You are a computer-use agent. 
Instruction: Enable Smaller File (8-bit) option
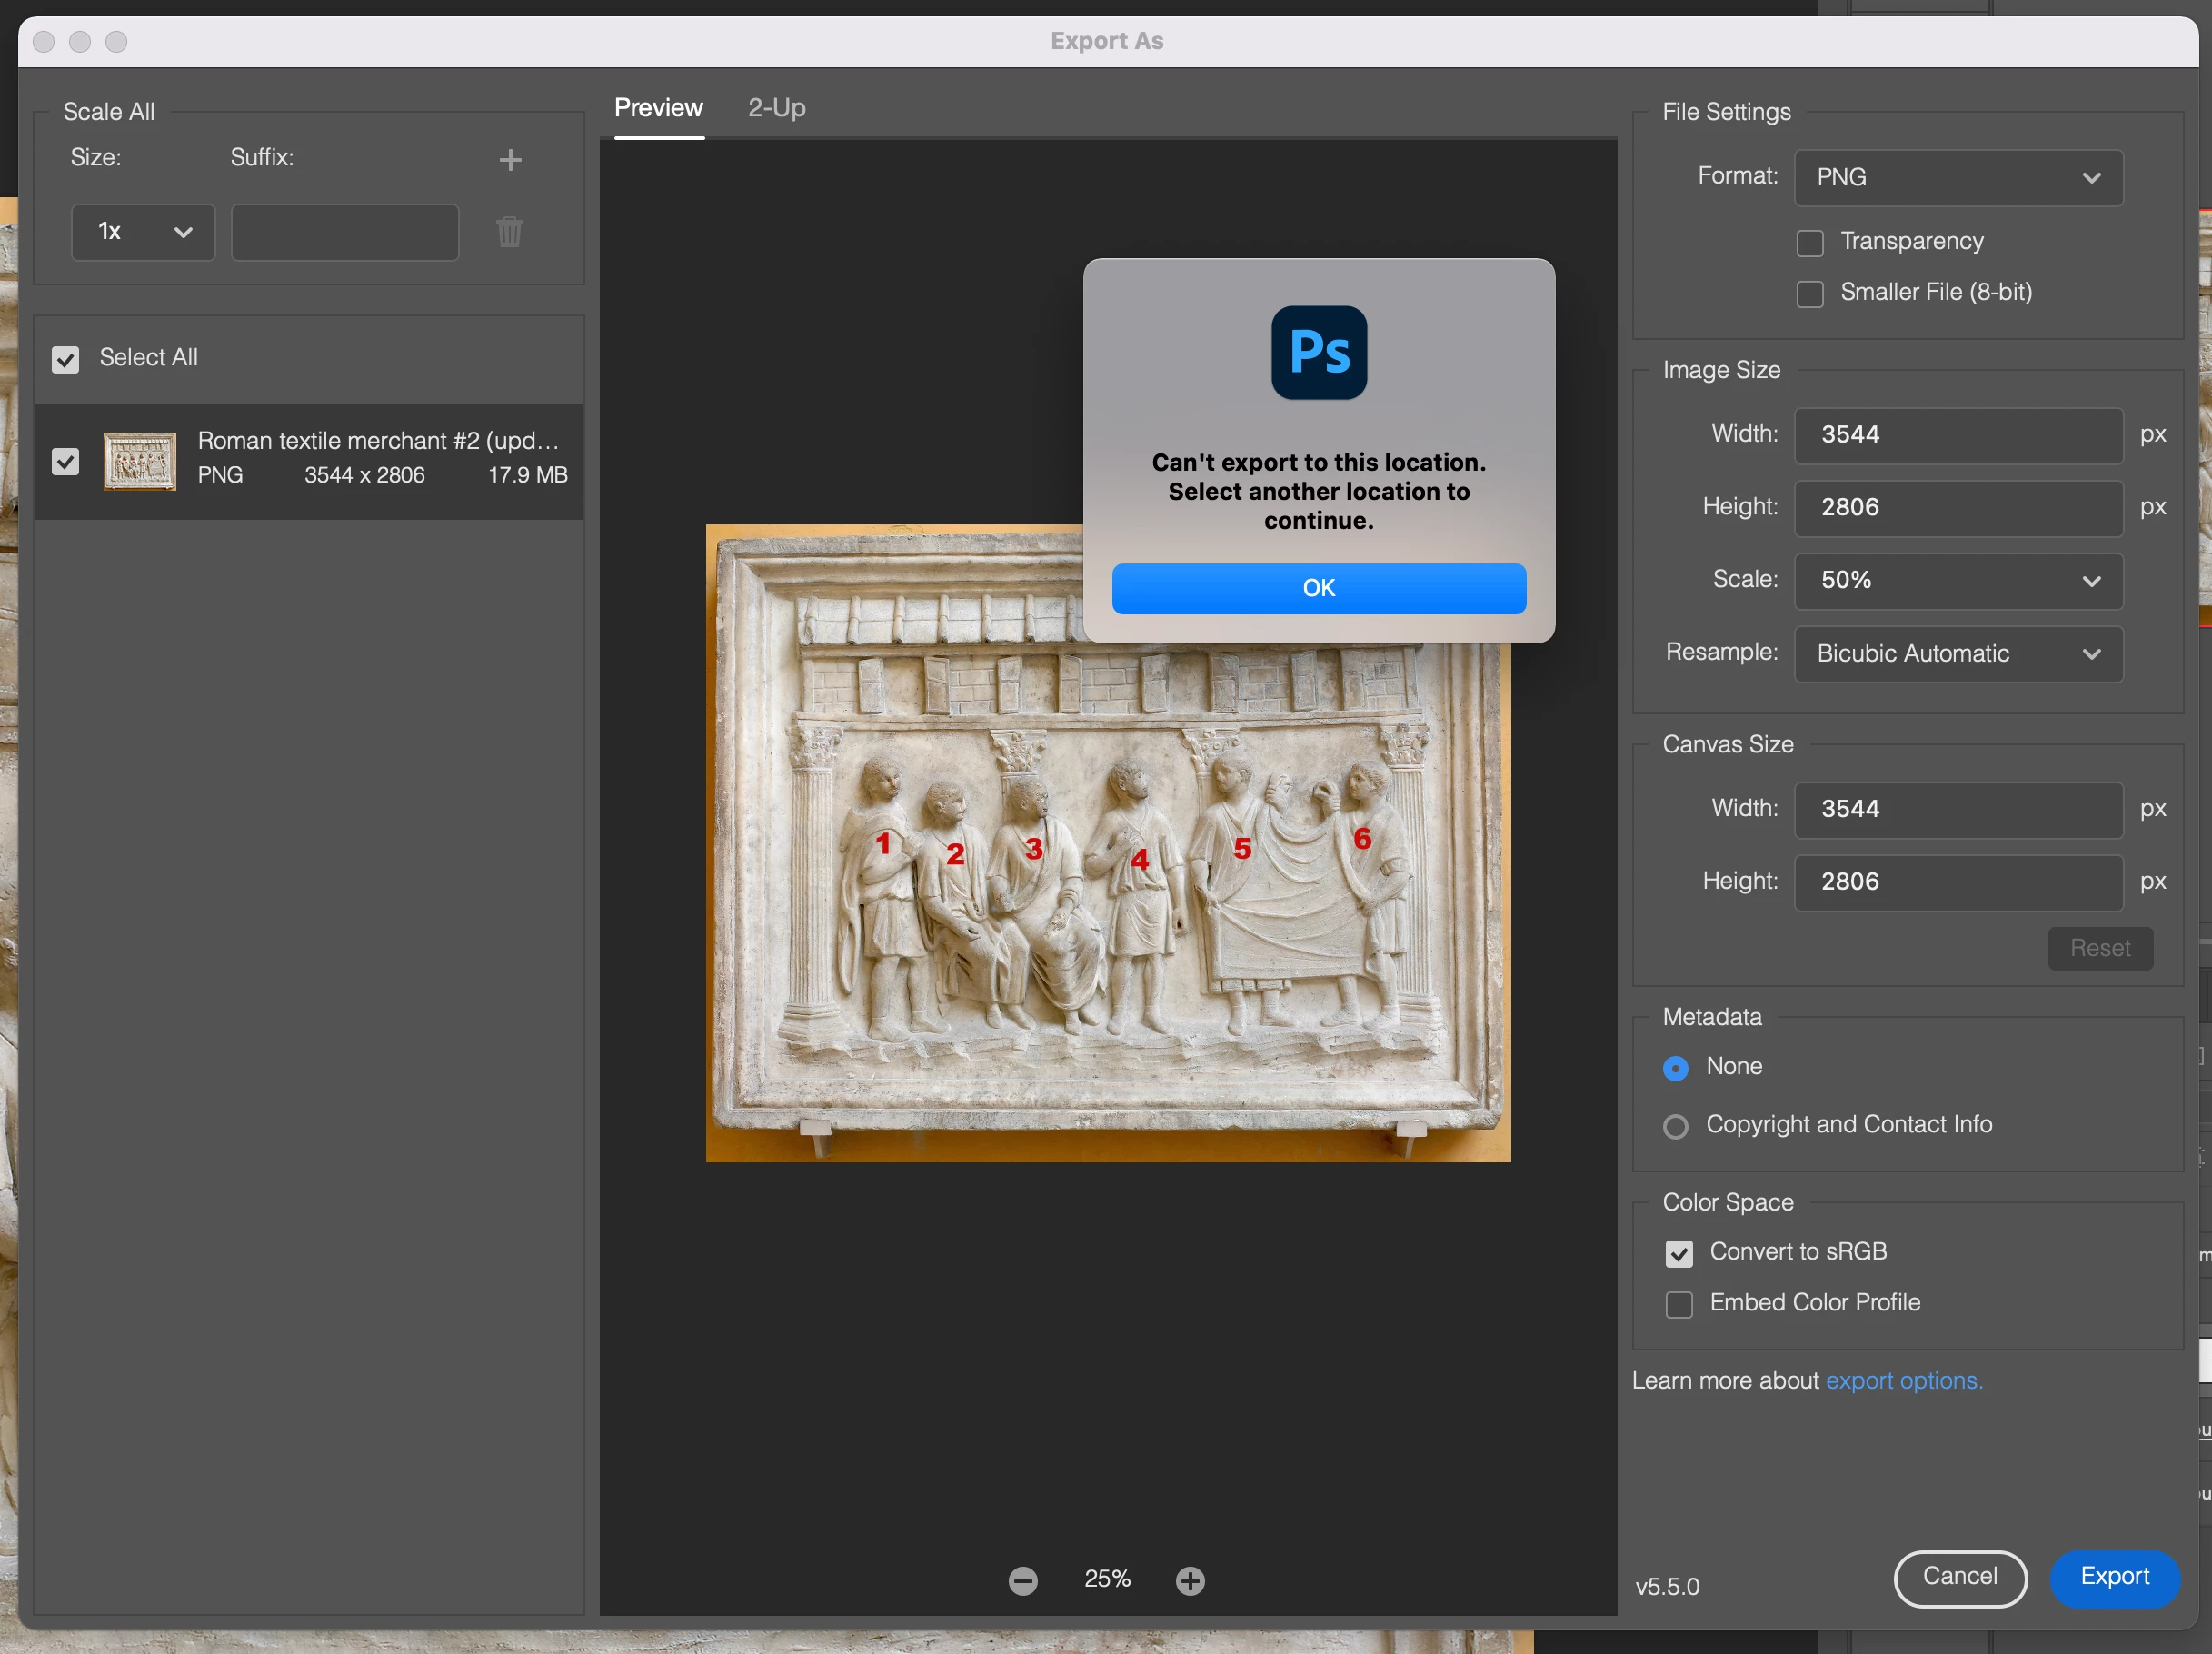tap(1809, 294)
